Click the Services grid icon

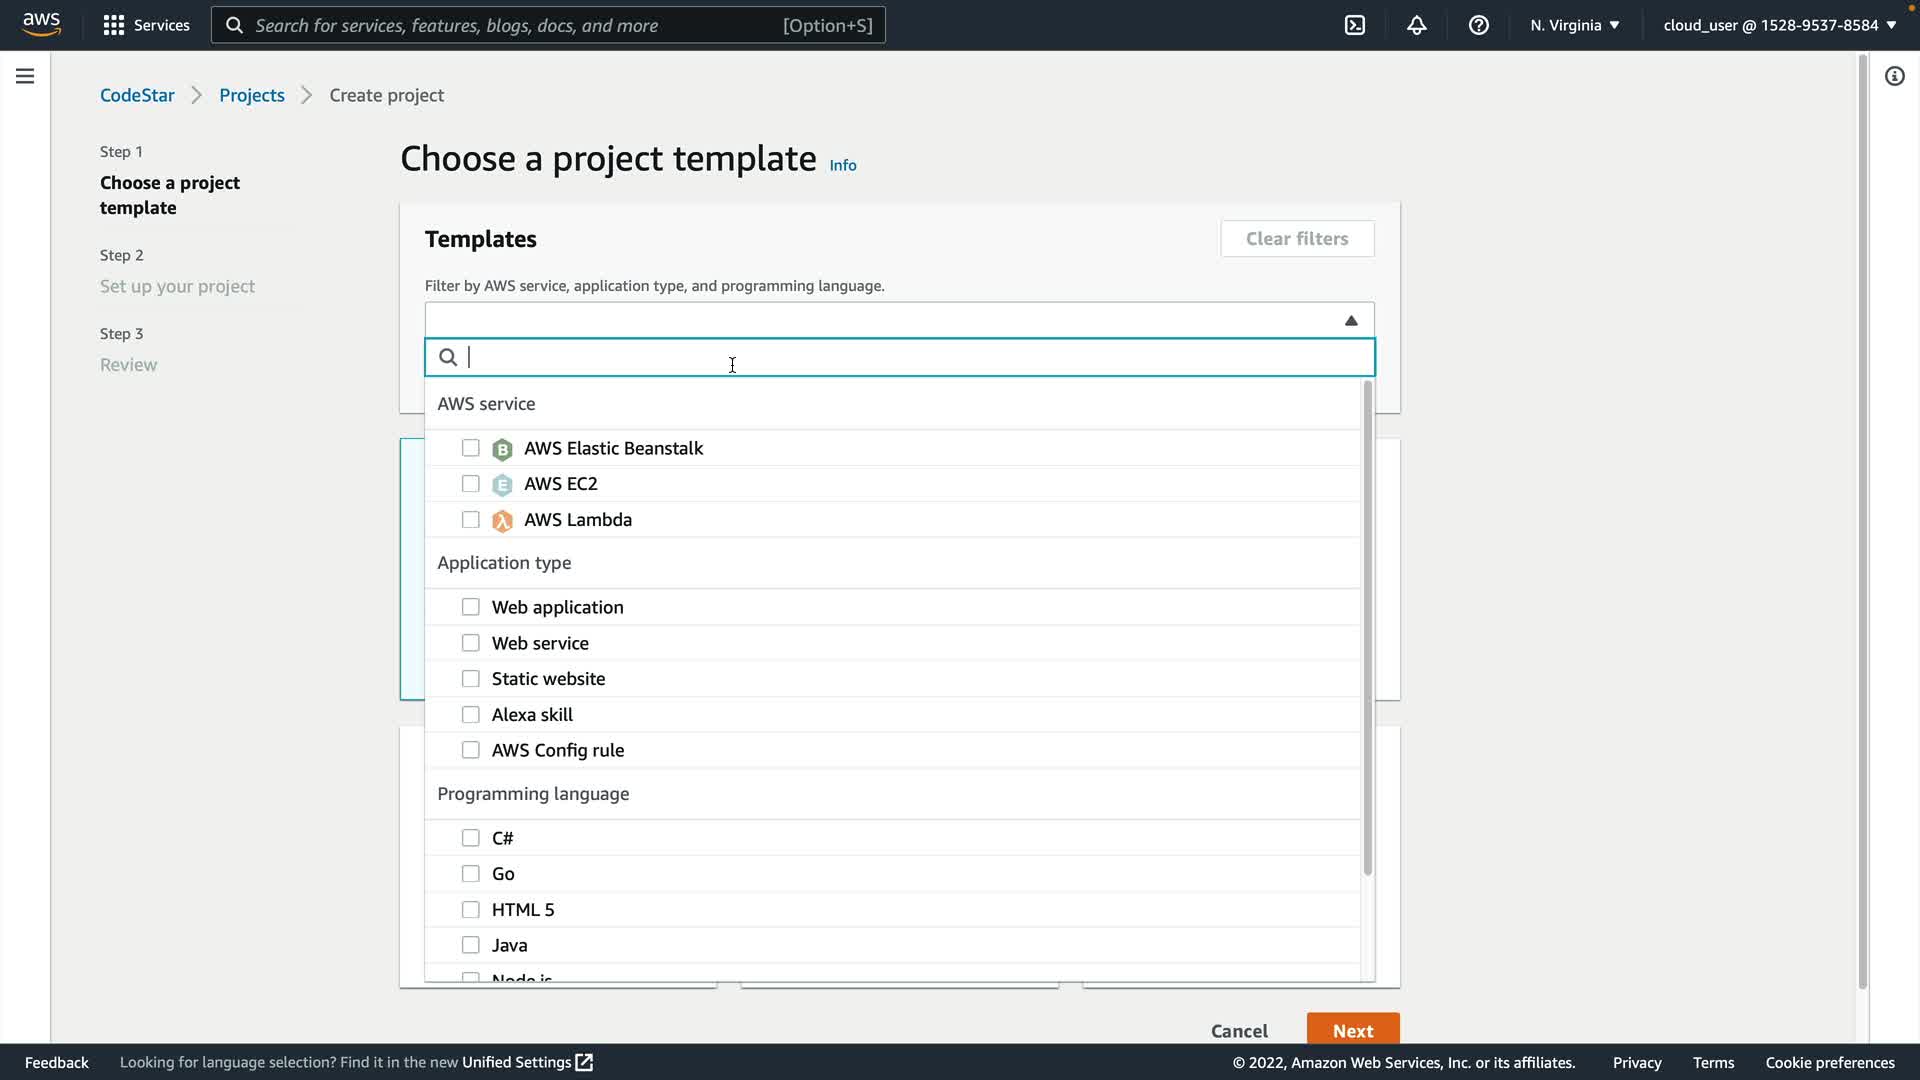click(x=114, y=25)
